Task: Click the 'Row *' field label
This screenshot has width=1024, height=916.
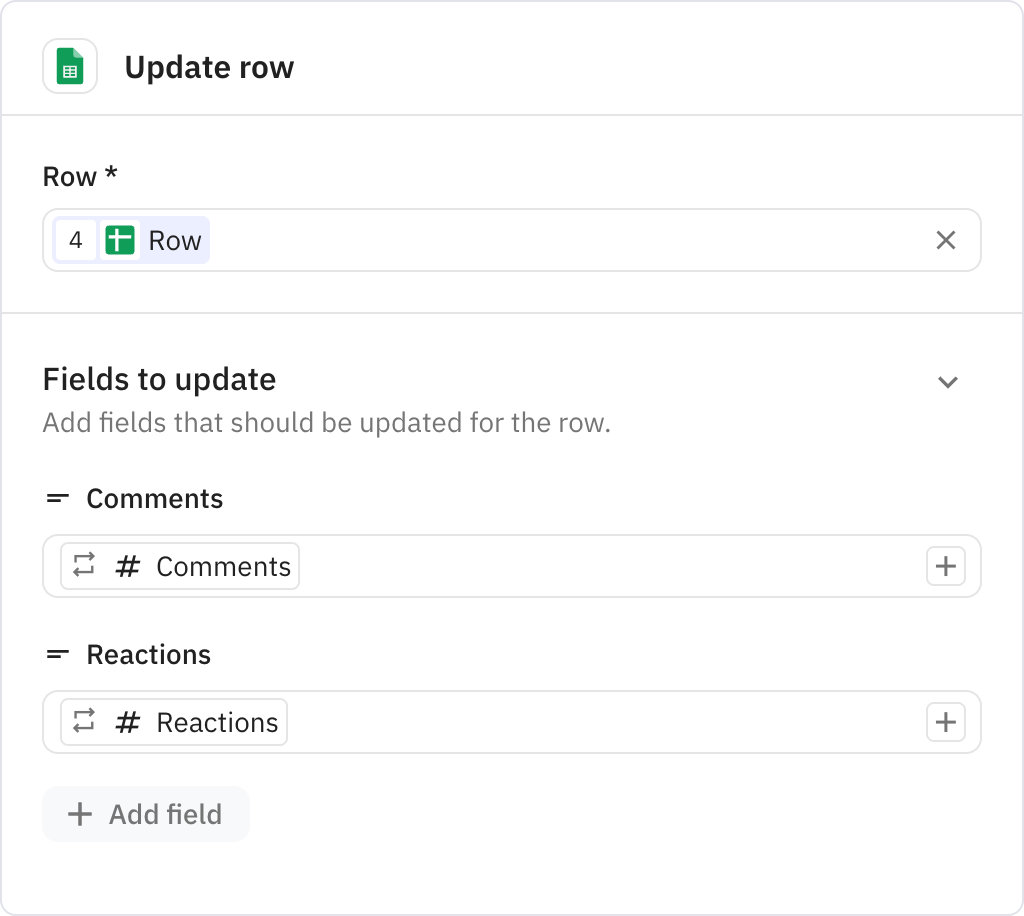Action: tap(80, 176)
